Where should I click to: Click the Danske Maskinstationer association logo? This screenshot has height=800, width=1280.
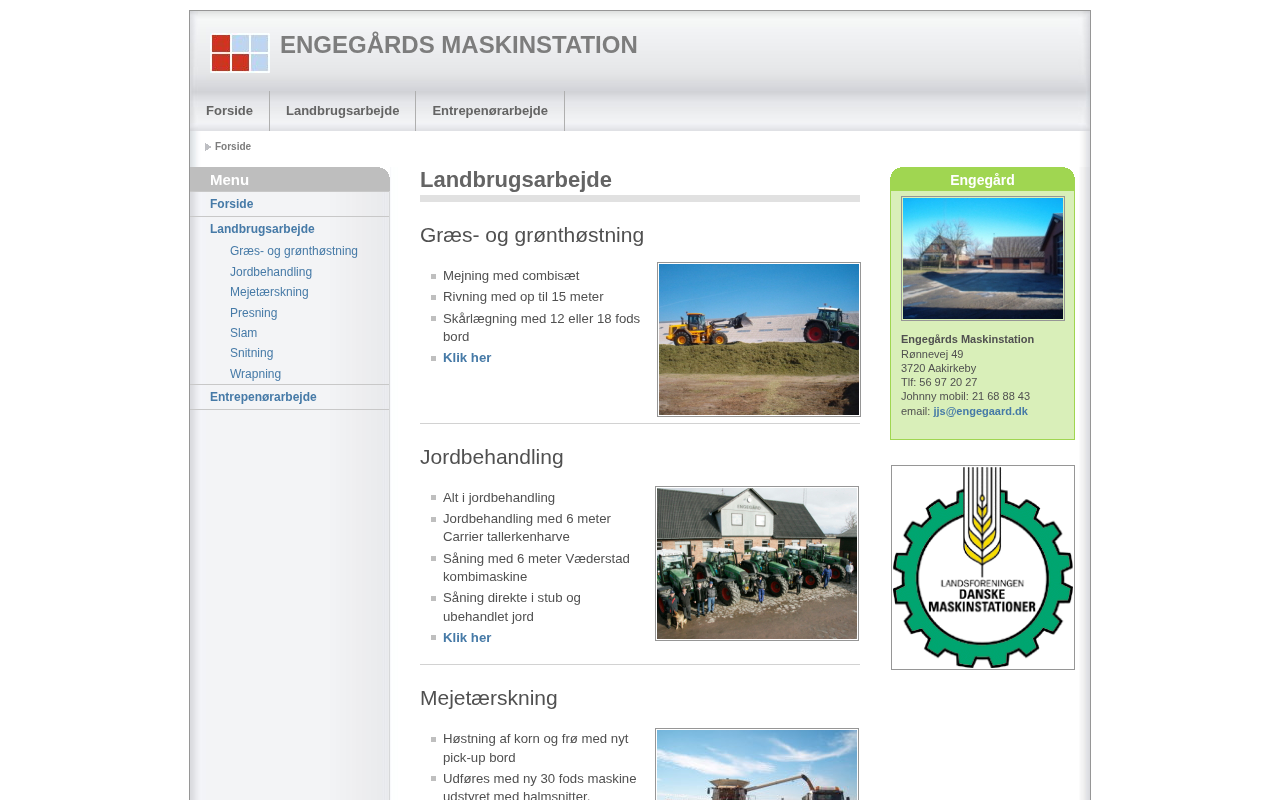tap(983, 567)
